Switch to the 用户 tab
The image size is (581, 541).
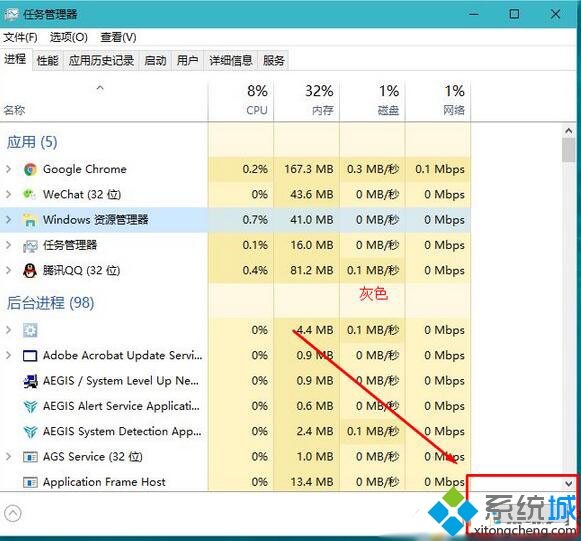tap(187, 60)
